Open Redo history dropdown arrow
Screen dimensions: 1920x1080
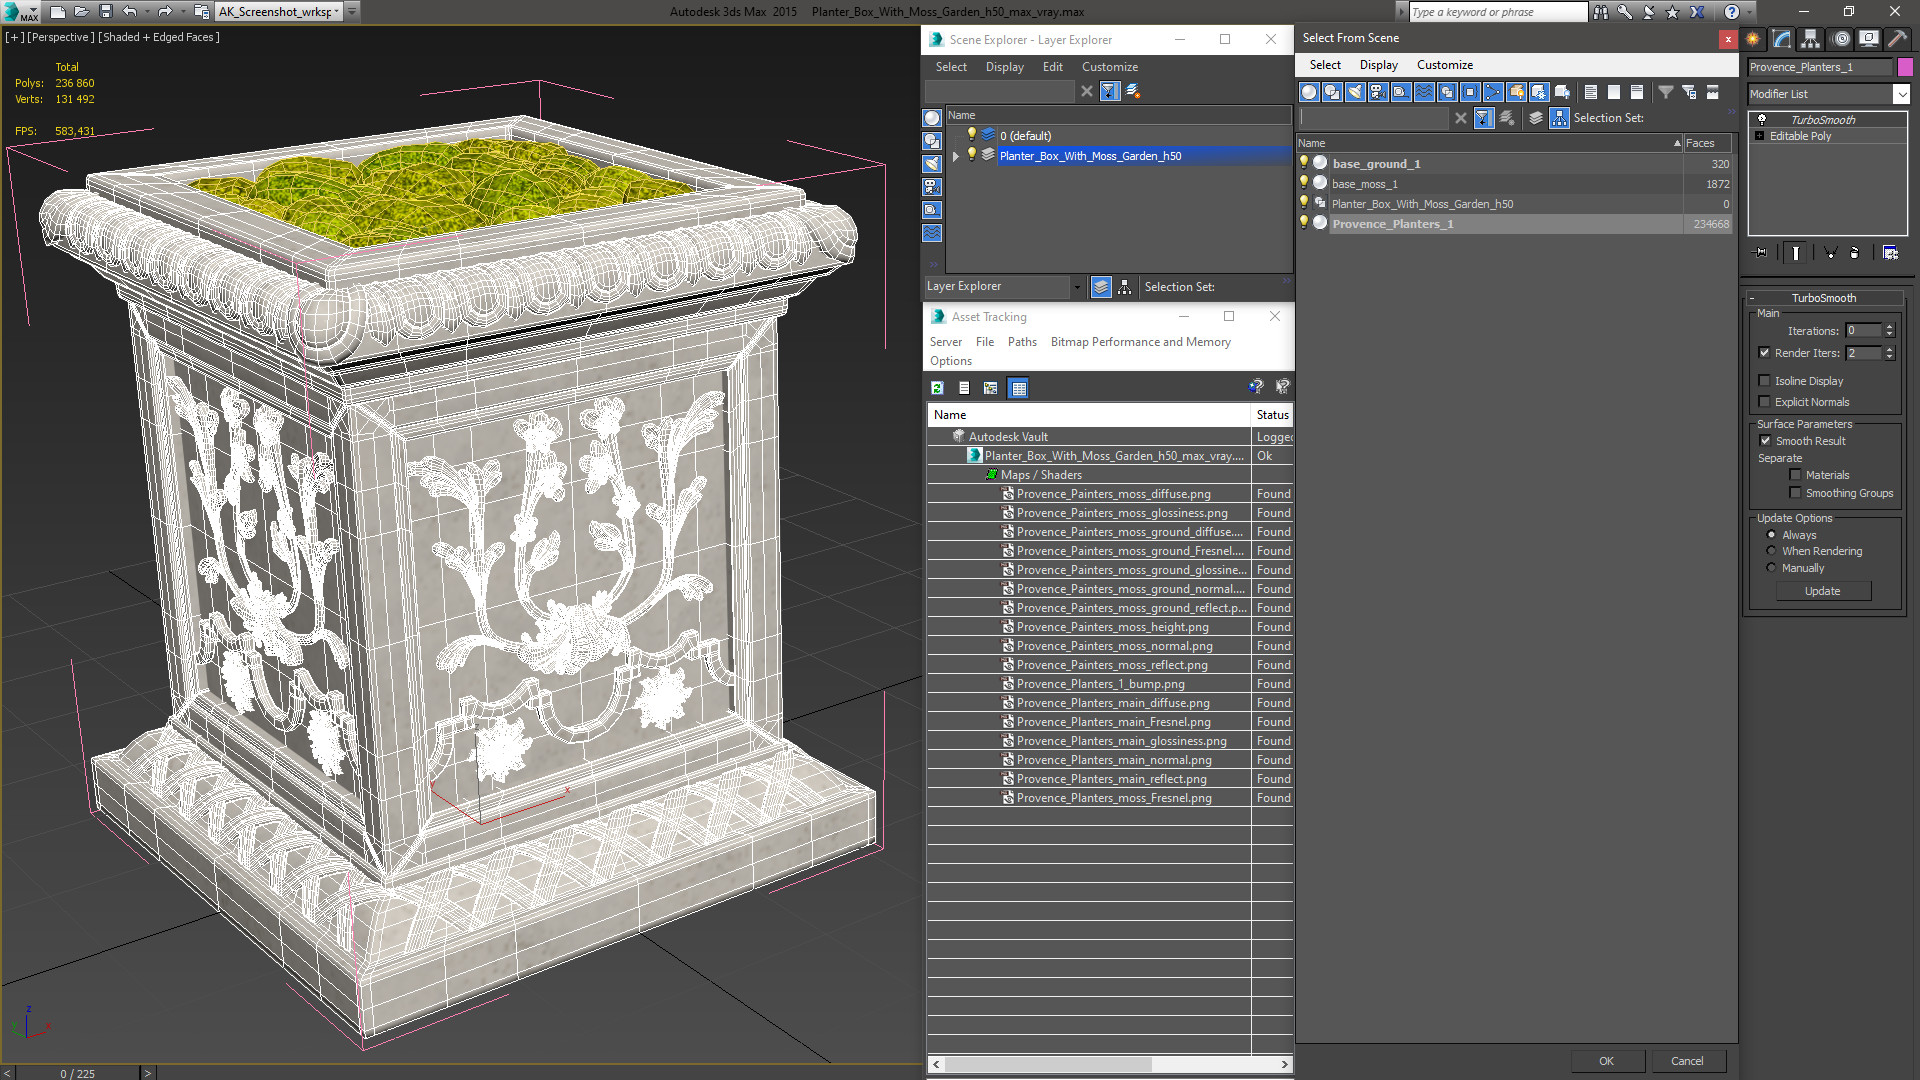tap(183, 12)
